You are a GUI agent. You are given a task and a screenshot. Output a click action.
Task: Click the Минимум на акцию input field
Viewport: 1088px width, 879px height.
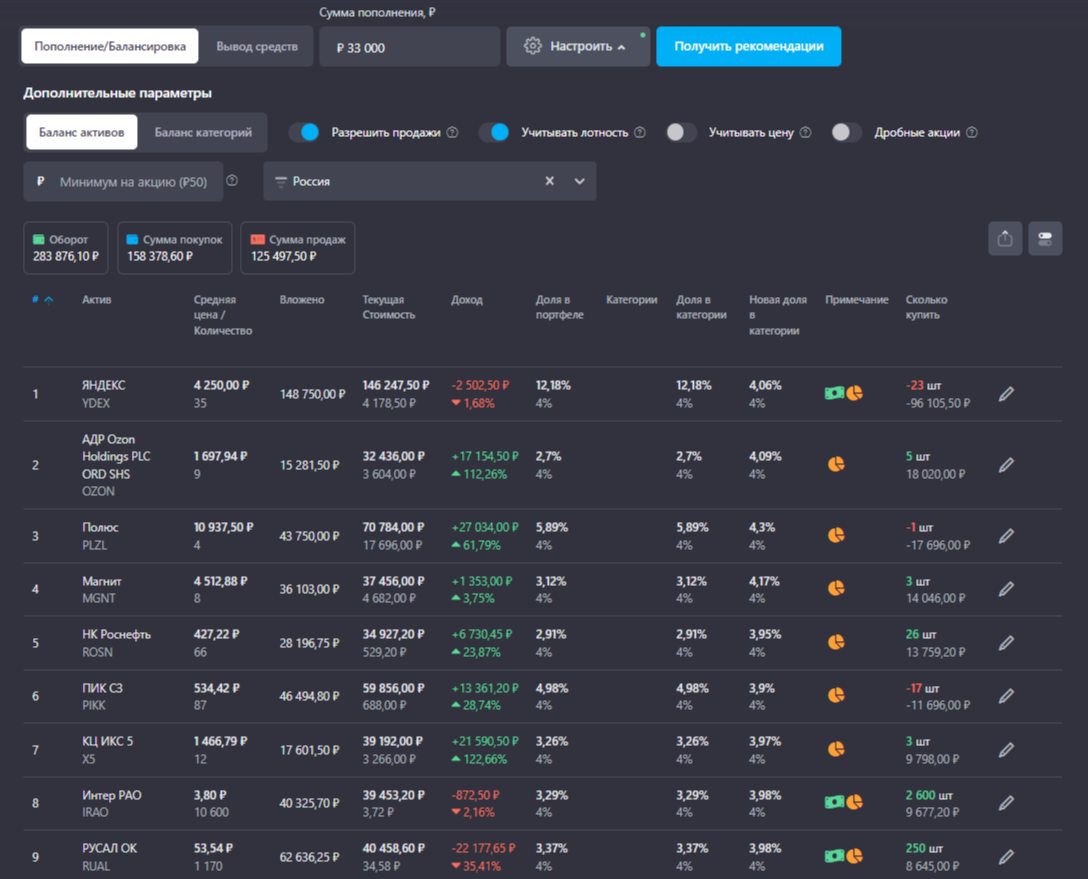[x=124, y=182]
